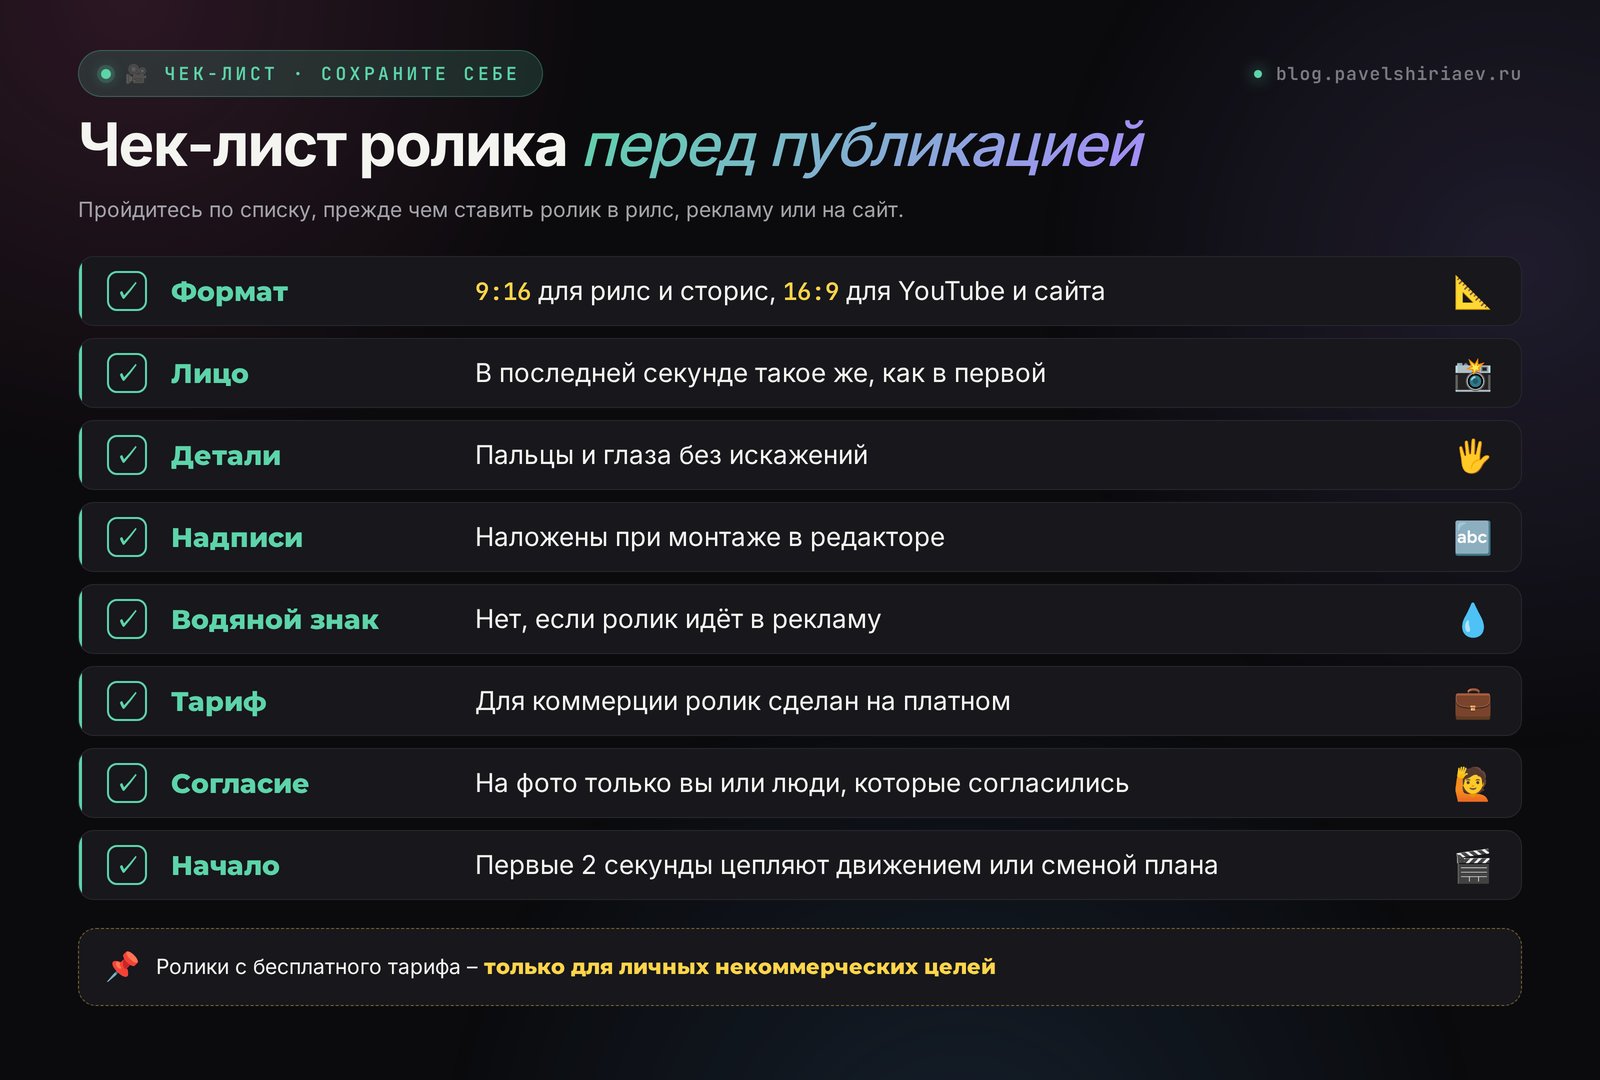The width and height of the screenshot is (1600, 1080).
Task: Click the raised hand icon in Детали row
Action: (x=1472, y=456)
